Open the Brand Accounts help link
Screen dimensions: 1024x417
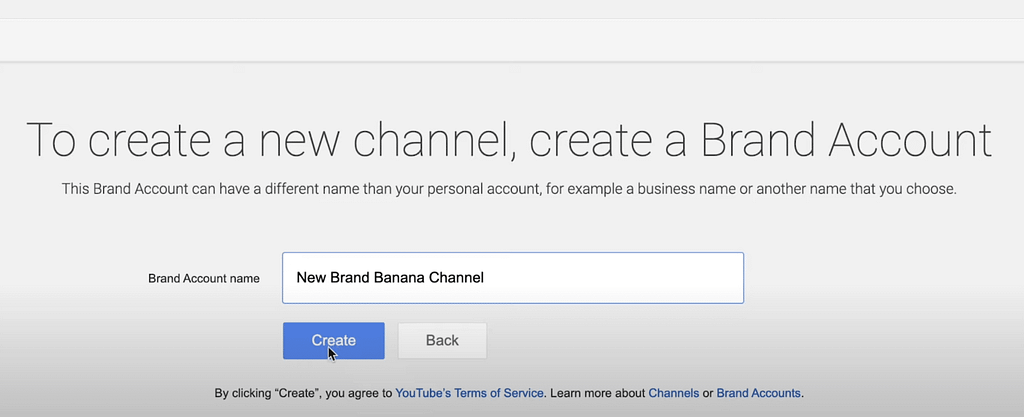point(758,393)
